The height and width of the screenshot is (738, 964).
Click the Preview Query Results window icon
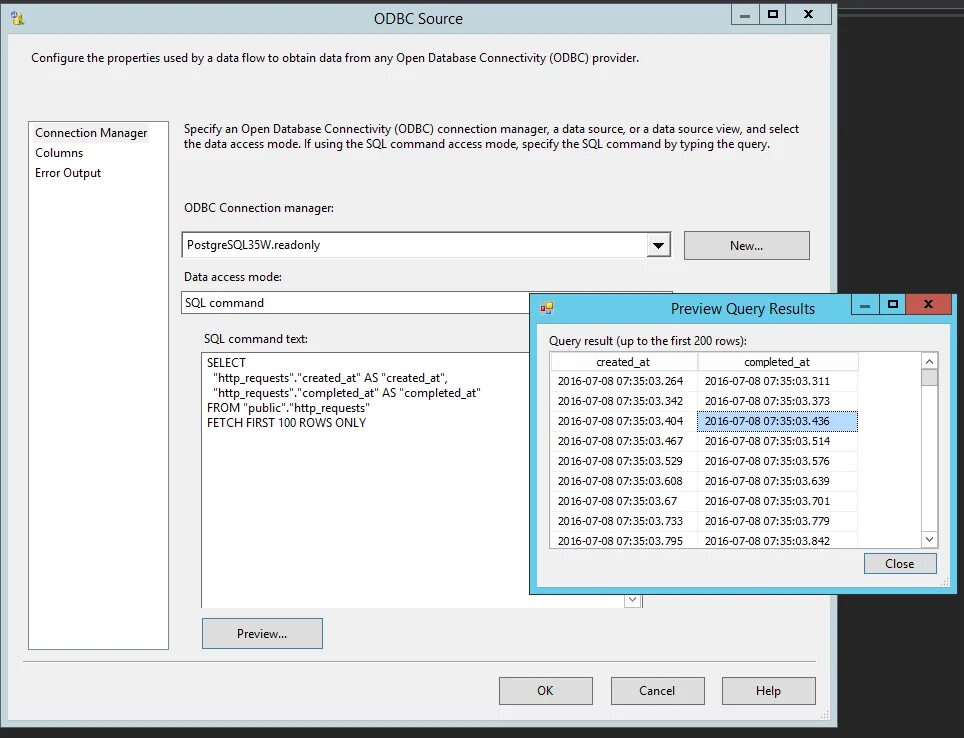[547, 308]
